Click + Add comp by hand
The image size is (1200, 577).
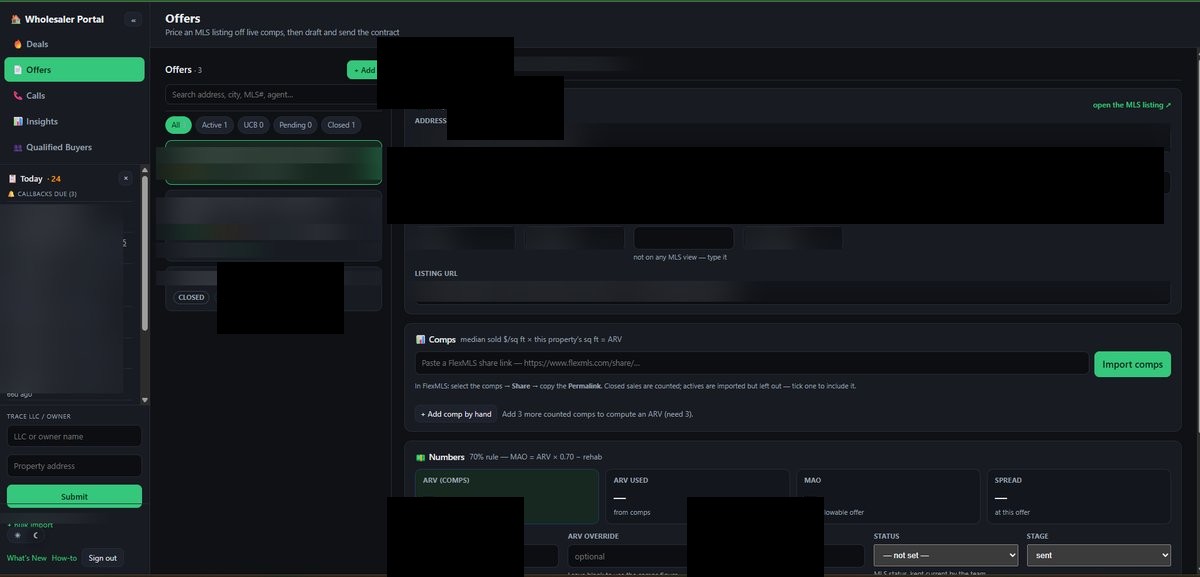(456, 414)
